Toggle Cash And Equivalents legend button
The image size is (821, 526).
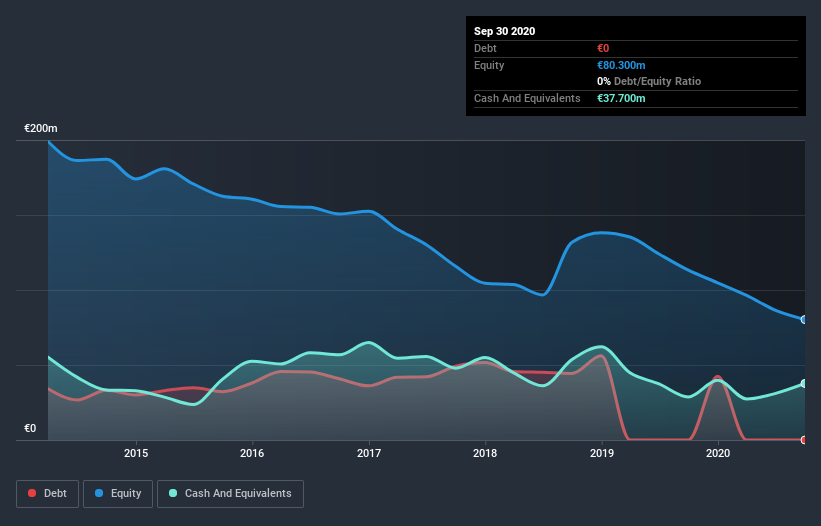[230, 494]
